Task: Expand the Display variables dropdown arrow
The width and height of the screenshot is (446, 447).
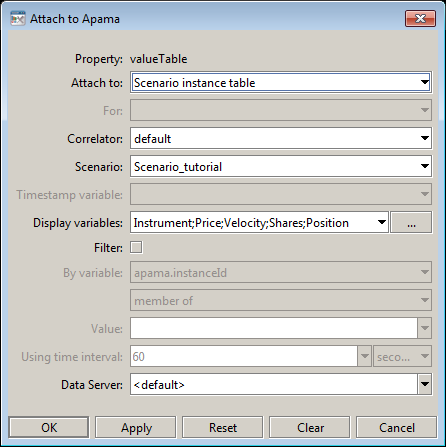Action: tap(382, 222)
